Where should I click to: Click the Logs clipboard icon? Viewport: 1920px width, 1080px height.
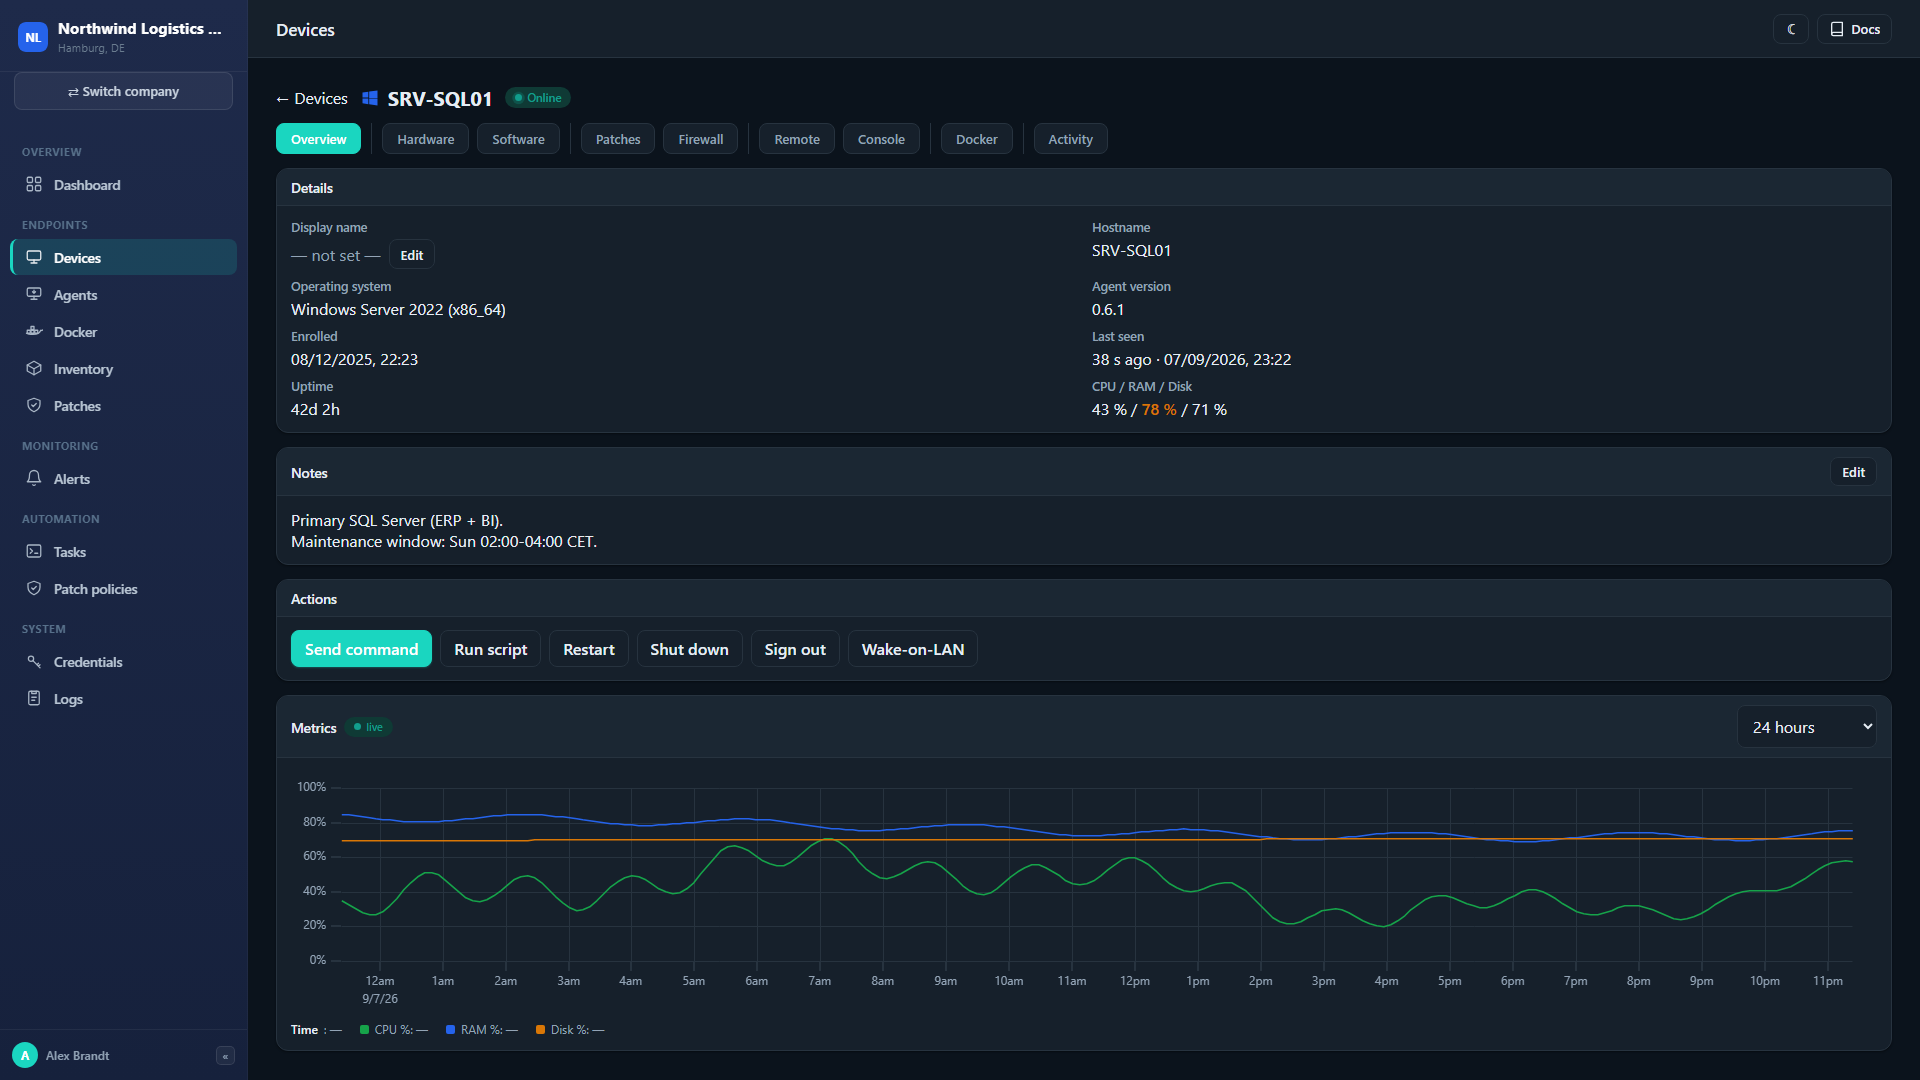(x=34, y=699)
